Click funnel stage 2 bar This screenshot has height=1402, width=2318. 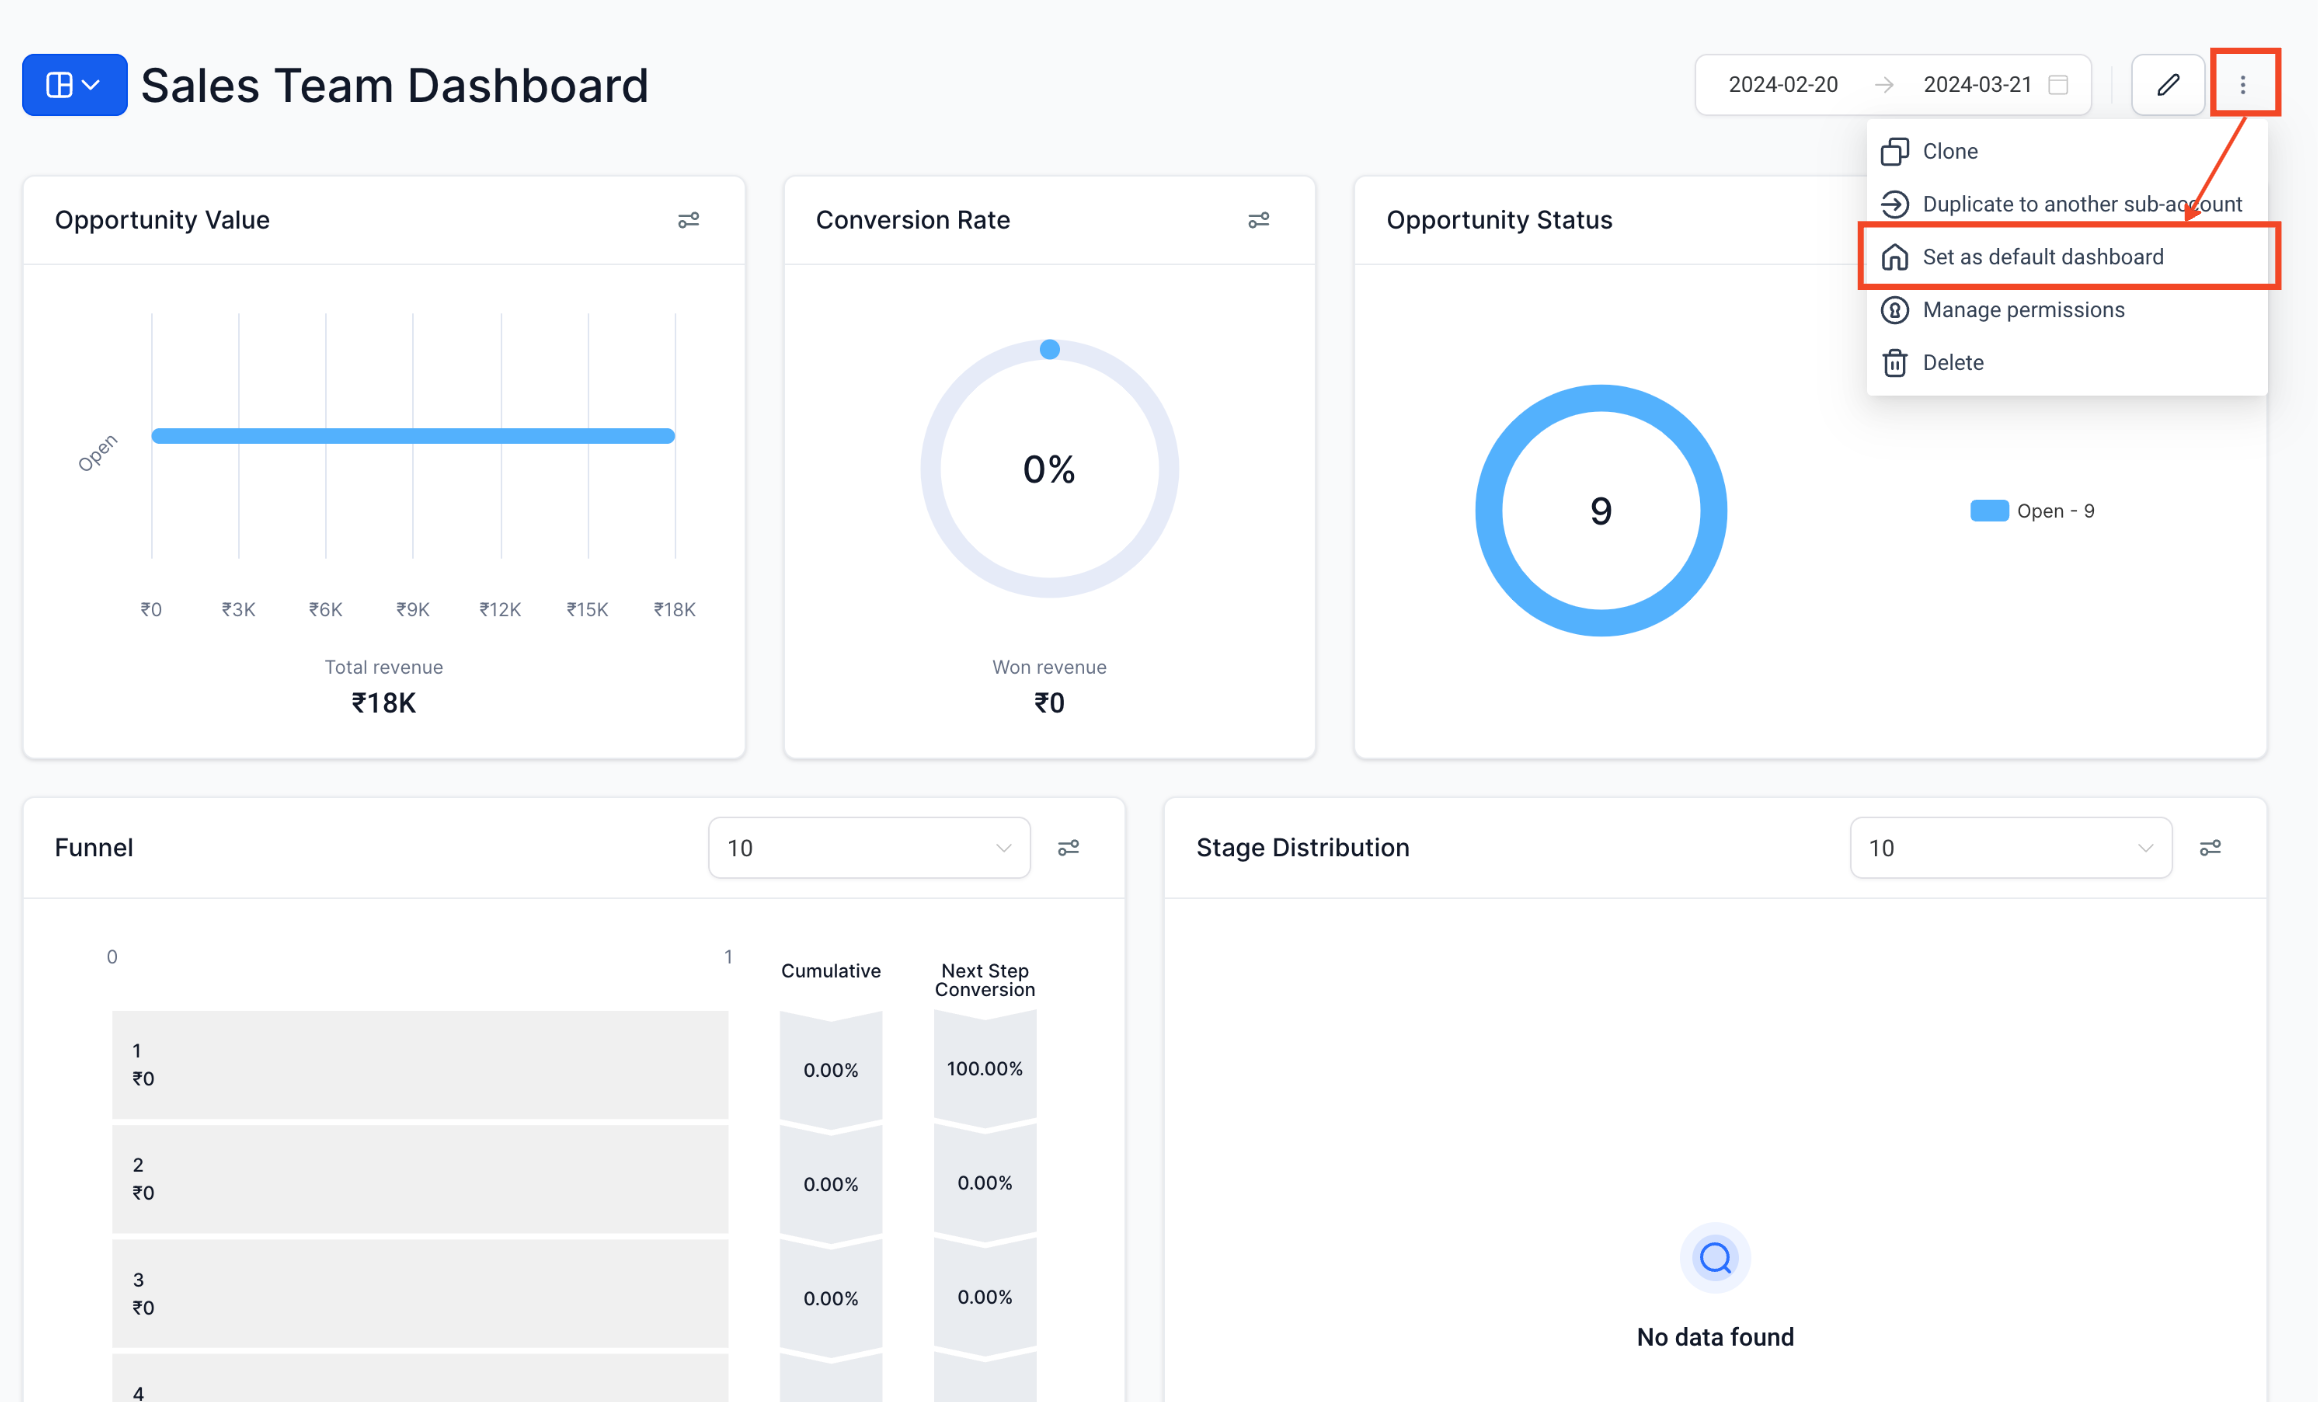click(420, 1179)
